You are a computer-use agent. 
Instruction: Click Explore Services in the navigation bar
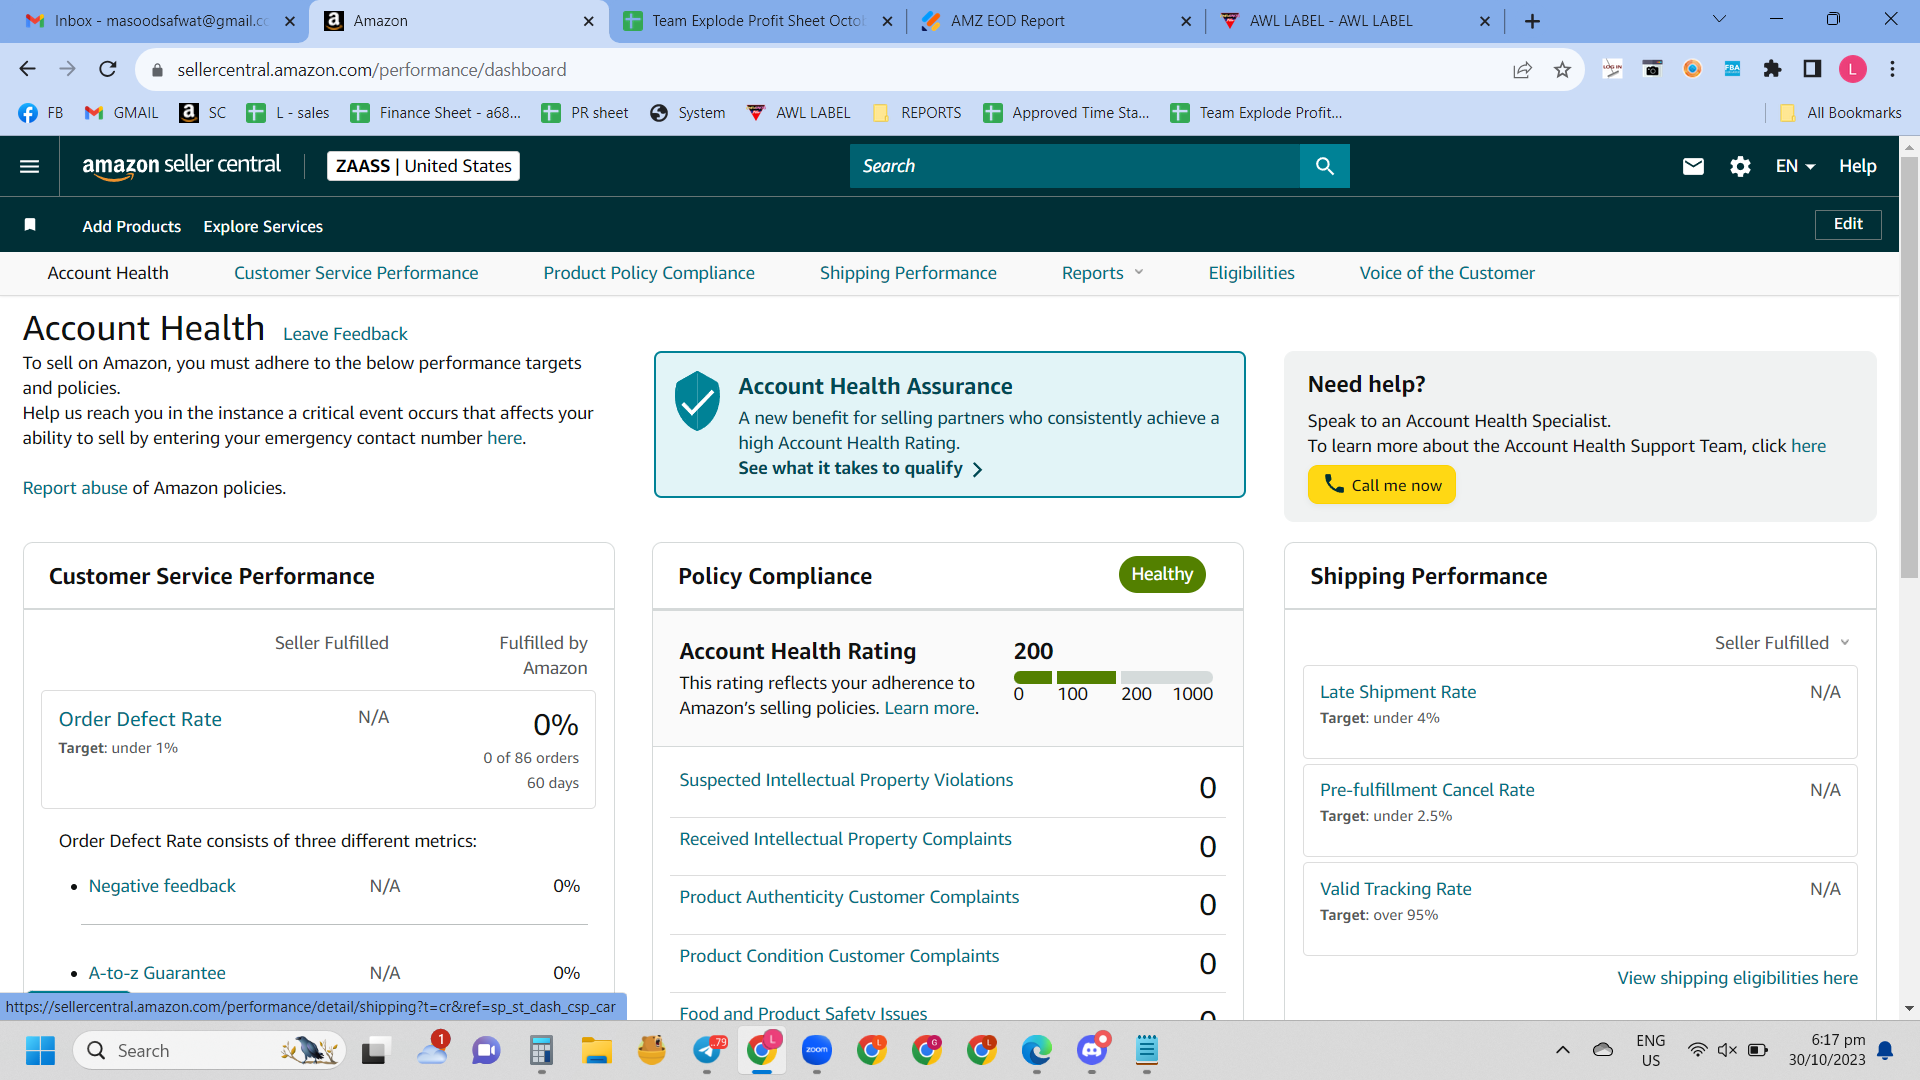pos(263,226)
